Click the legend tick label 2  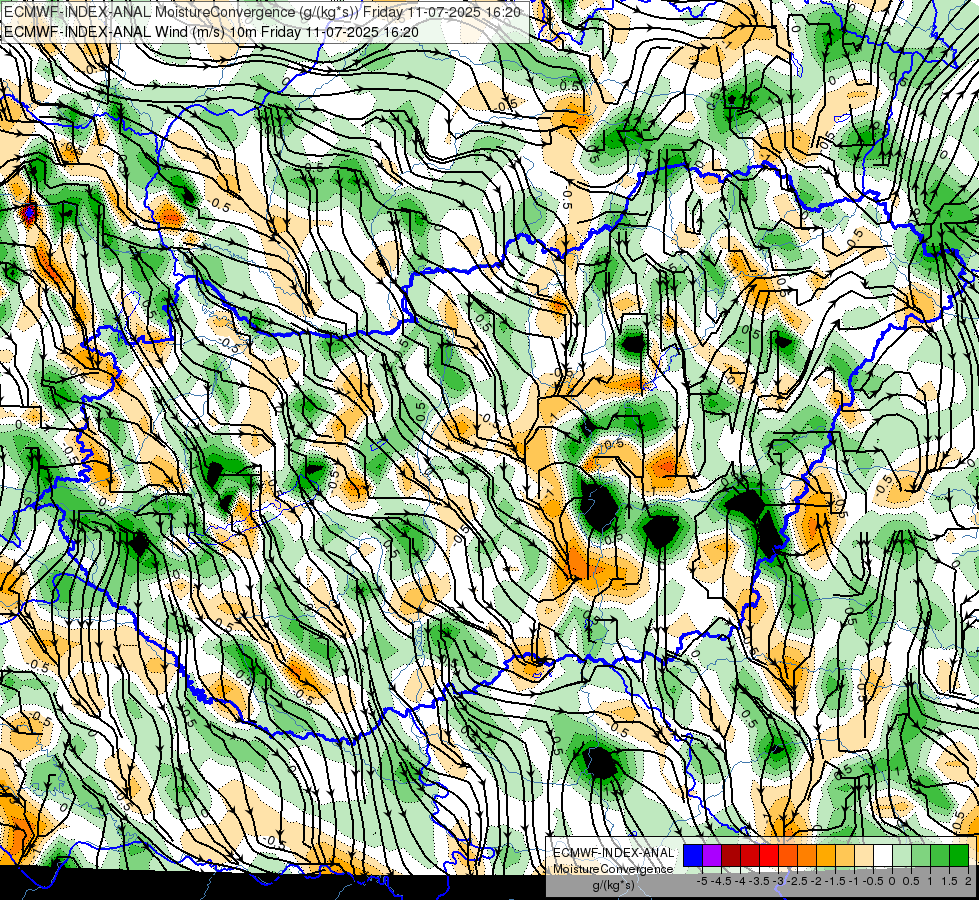coord(968,881)
